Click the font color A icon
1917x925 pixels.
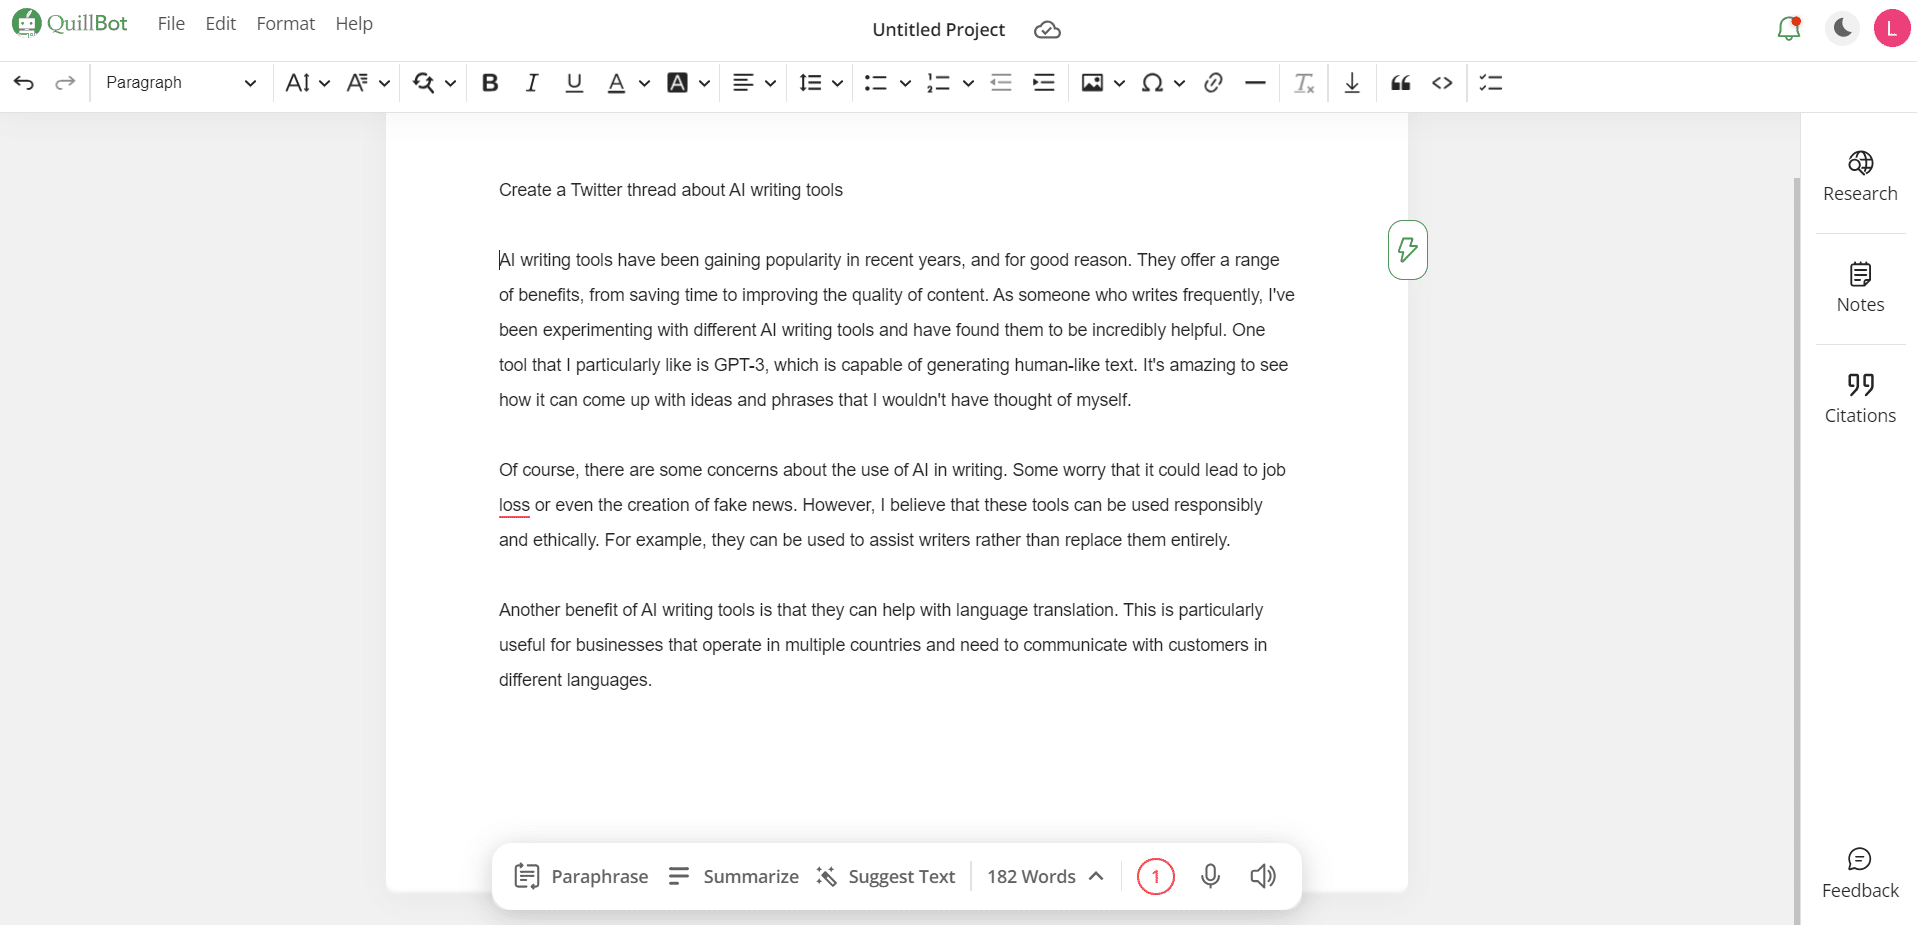(x=617, y=83)
